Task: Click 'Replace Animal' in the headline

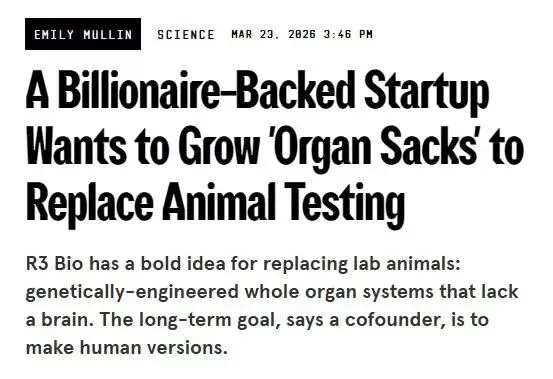Action: point(150,202)
